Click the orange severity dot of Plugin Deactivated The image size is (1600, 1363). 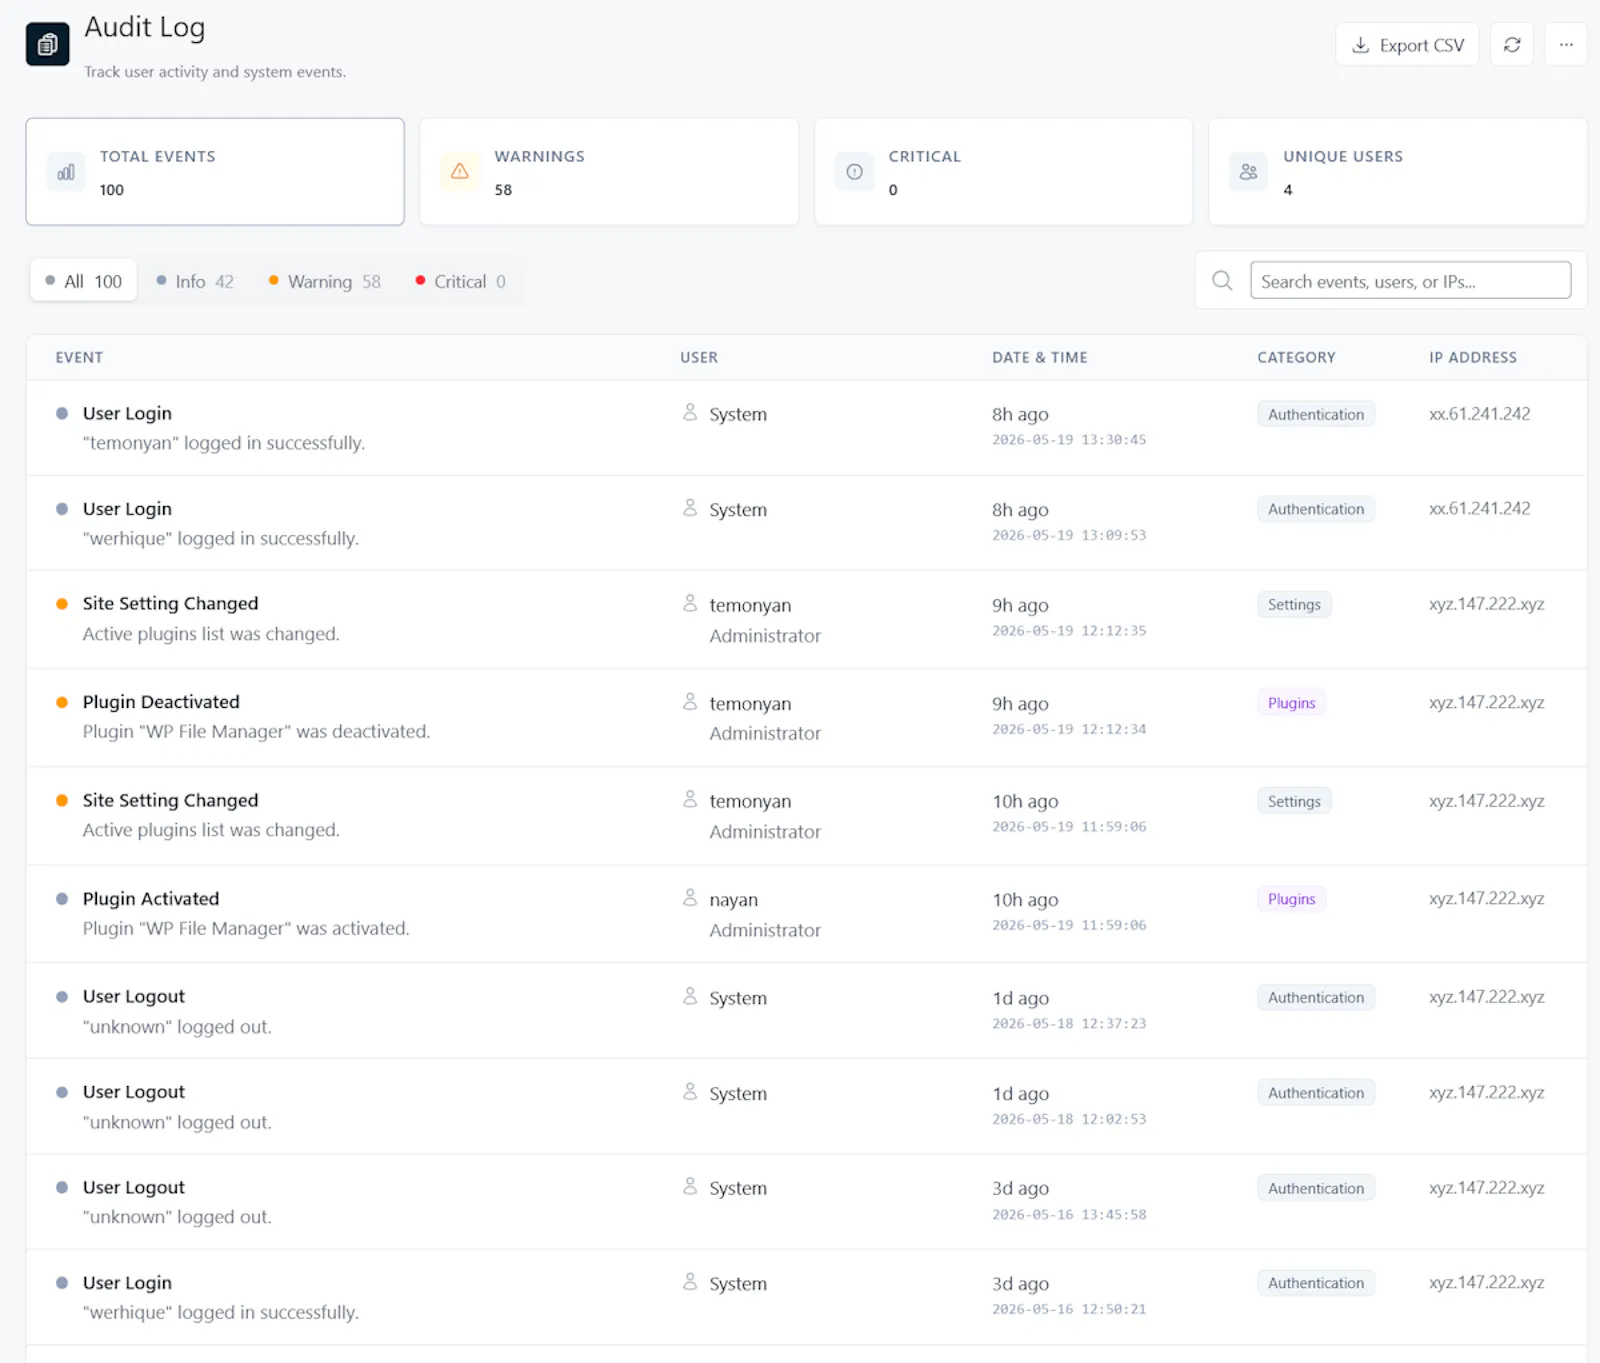pyautogui.click(x=62, y=702)
